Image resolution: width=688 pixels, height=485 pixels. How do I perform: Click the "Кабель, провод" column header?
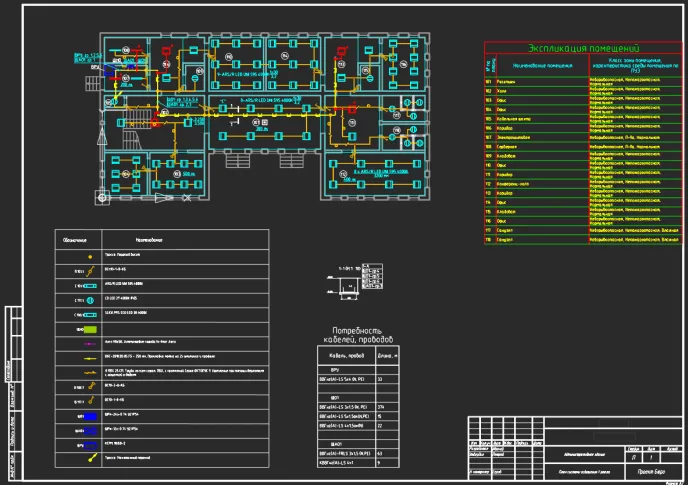click(345, 354)
